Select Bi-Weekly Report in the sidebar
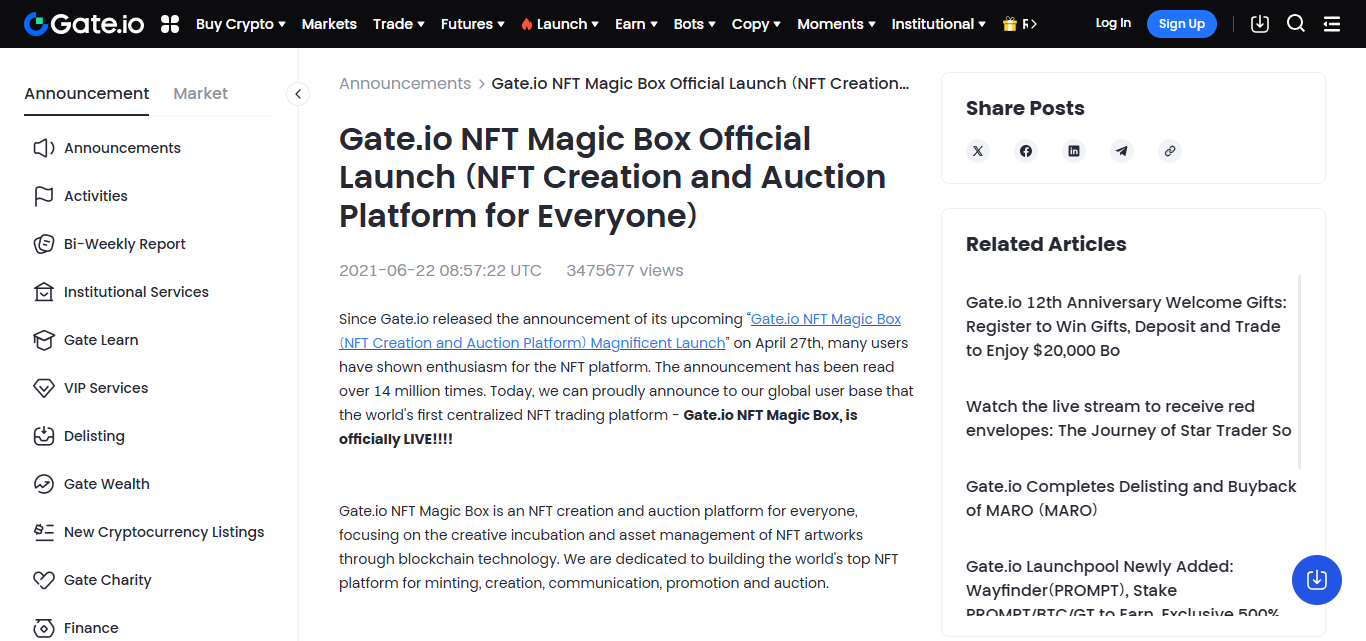The width and height of the screenshot is (1366, 641). [125, 244]
